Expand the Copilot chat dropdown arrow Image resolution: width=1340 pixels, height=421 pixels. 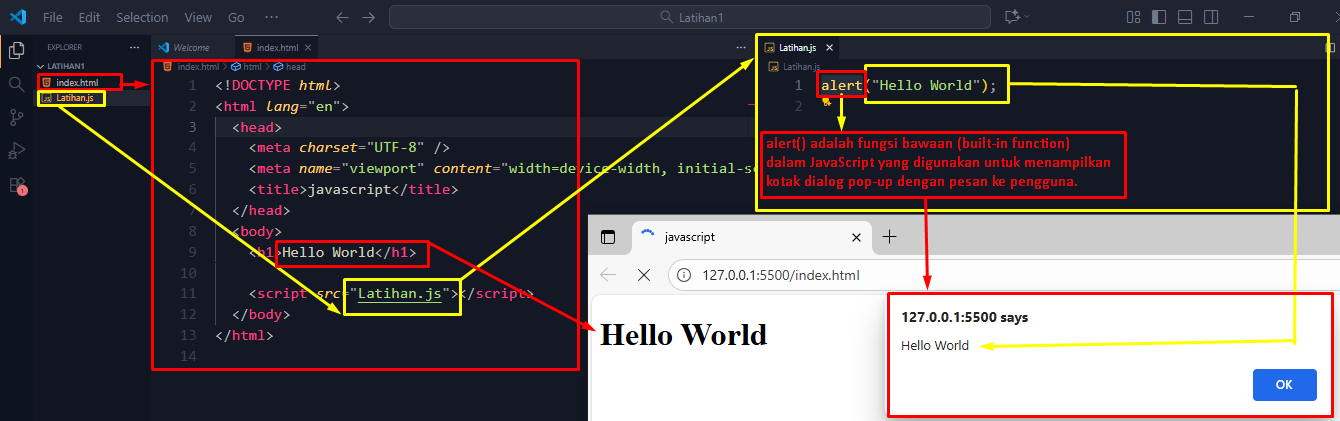click(x=1026, y=17)
